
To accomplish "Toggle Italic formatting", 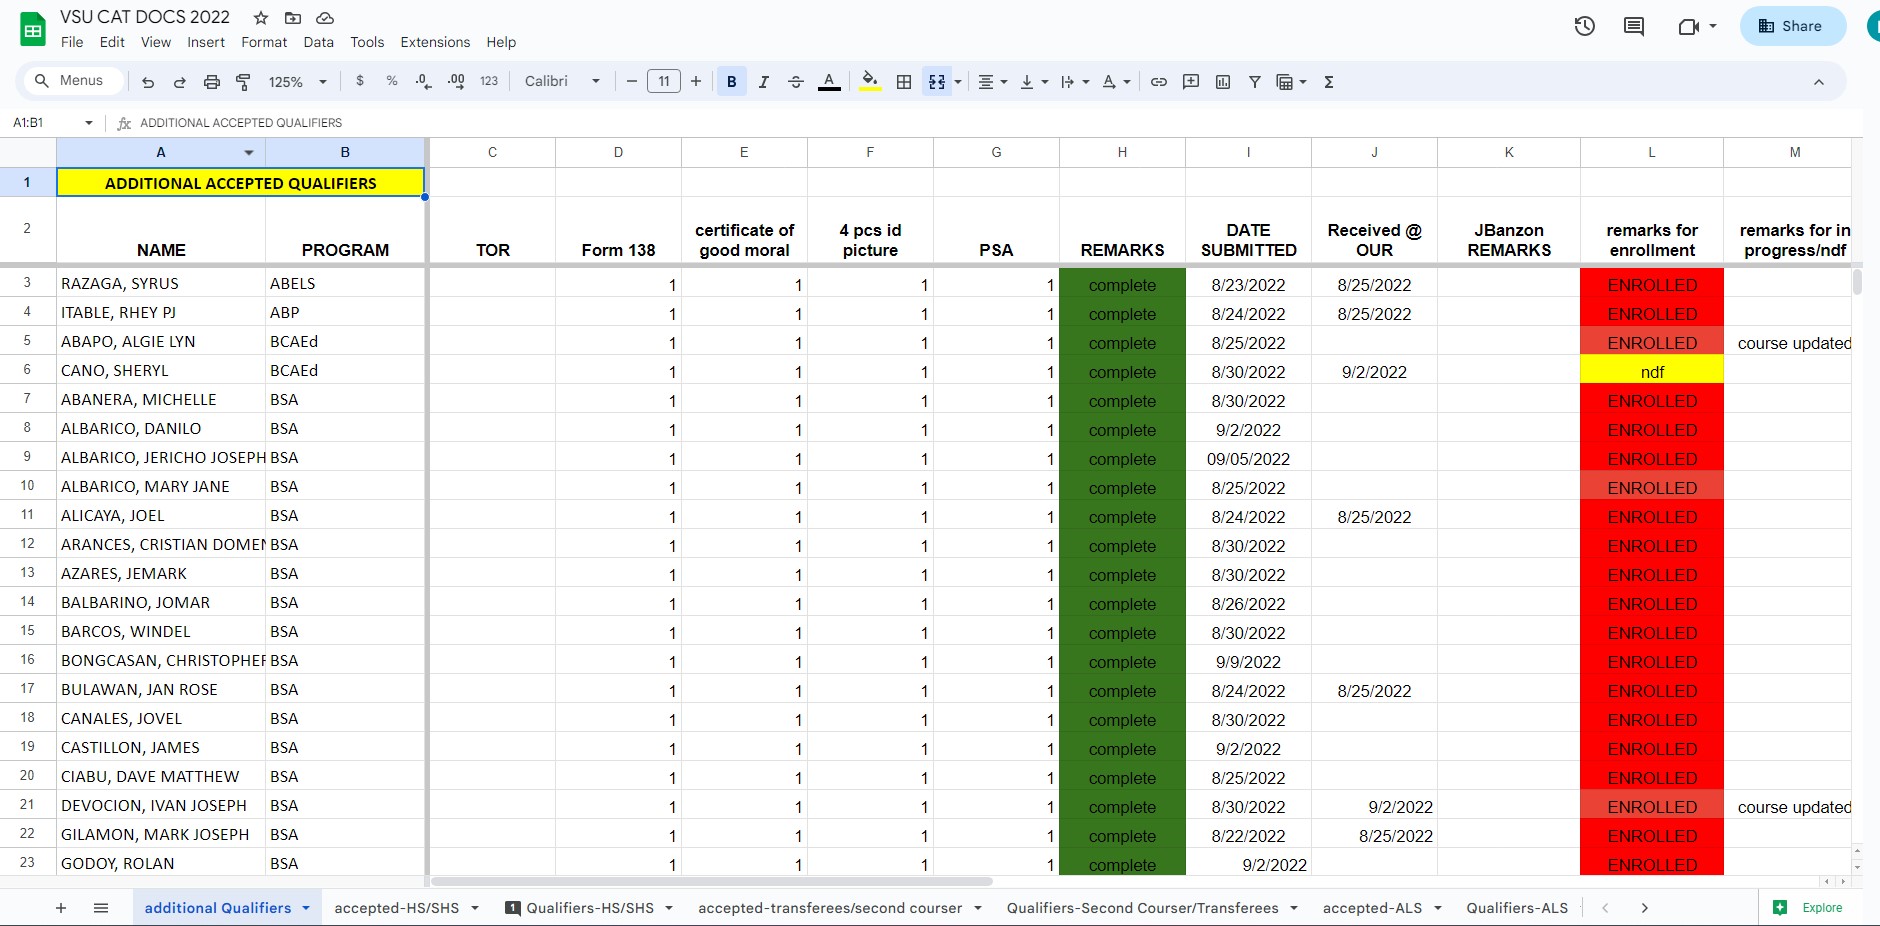I will pos(763,82).
